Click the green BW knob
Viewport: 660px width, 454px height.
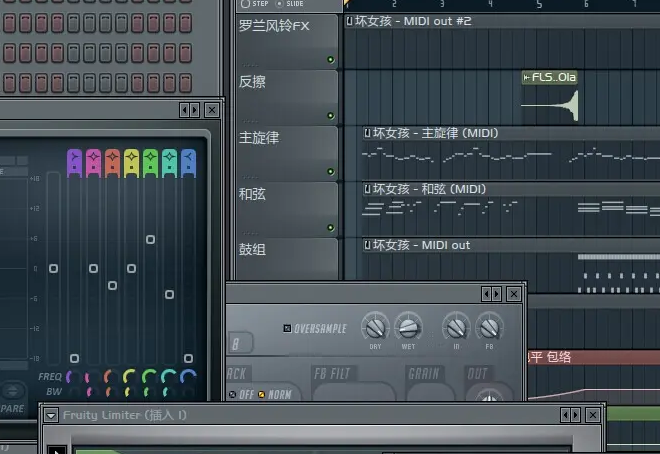[x=148, y=392]
